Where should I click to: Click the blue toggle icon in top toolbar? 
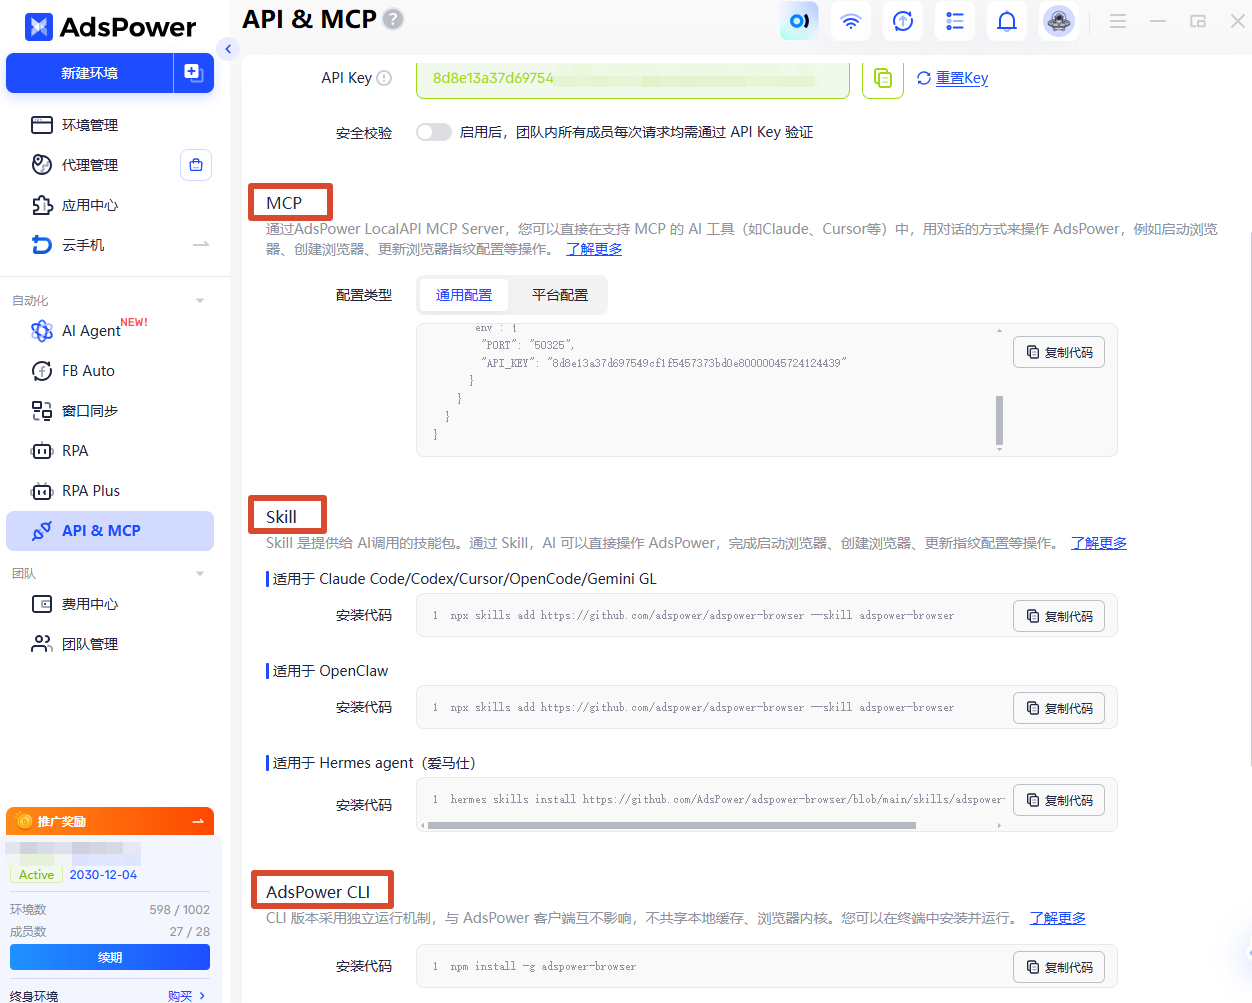point(799,21)
